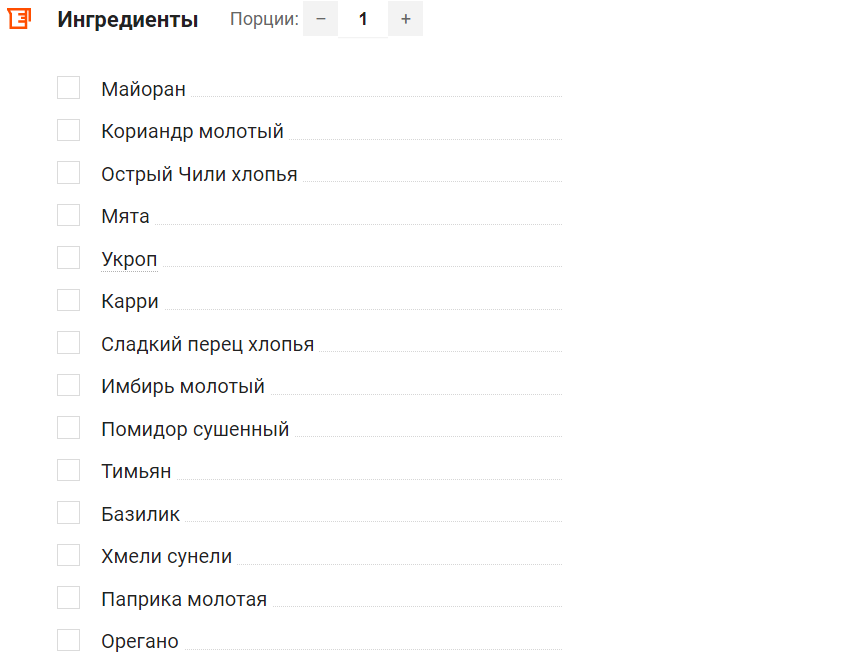Image resolution: width=855 pixels, height=658 pixels.
Task: Check the Базилик checkbox
Action: (69, 513)
